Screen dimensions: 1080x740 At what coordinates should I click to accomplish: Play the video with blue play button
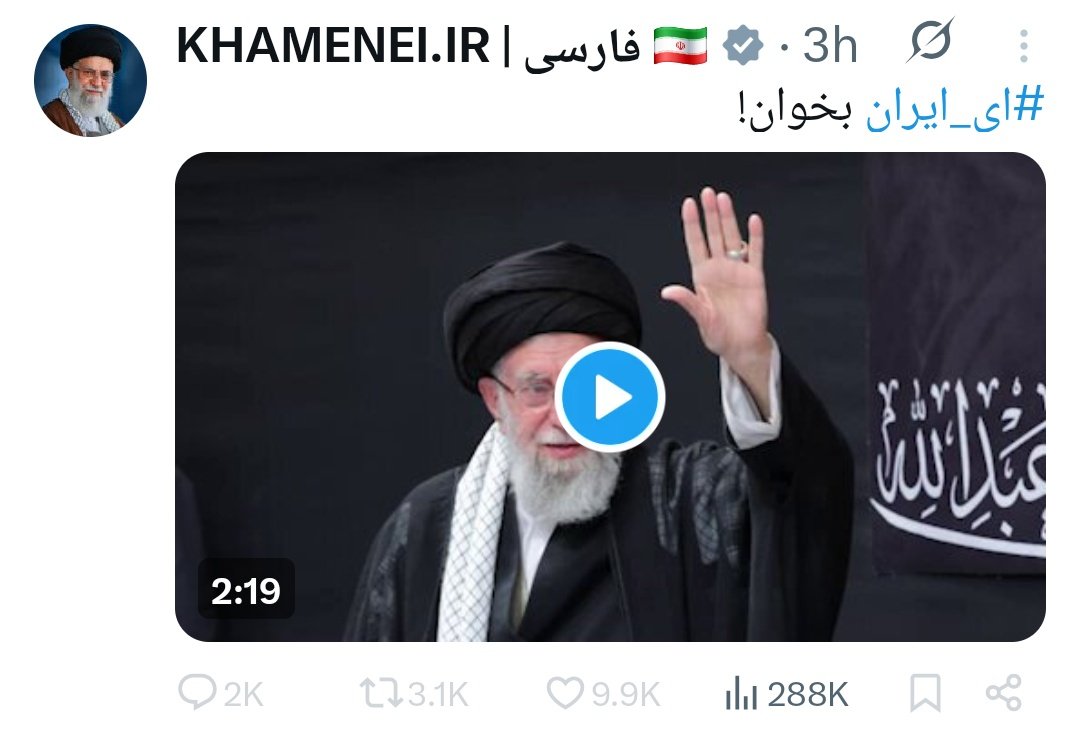[x=610, y=398]
